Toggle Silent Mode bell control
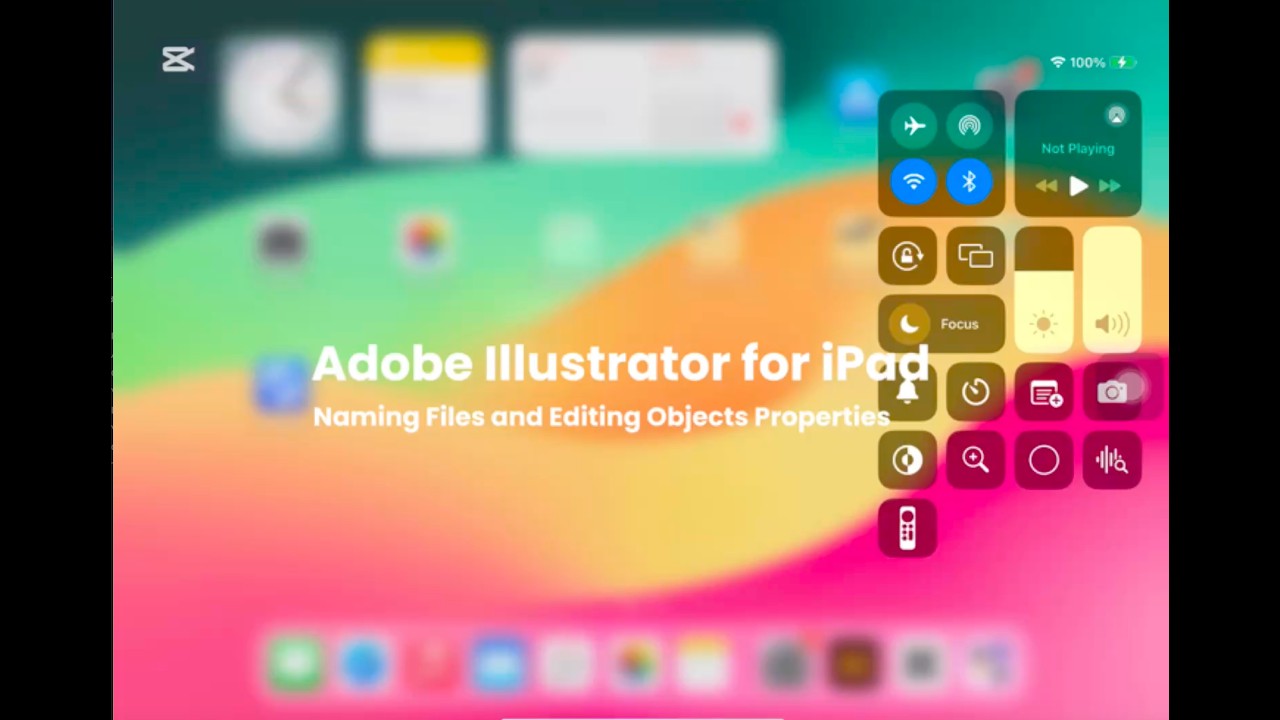Screen dimensions: 1280x720 [x=907, y=392]
